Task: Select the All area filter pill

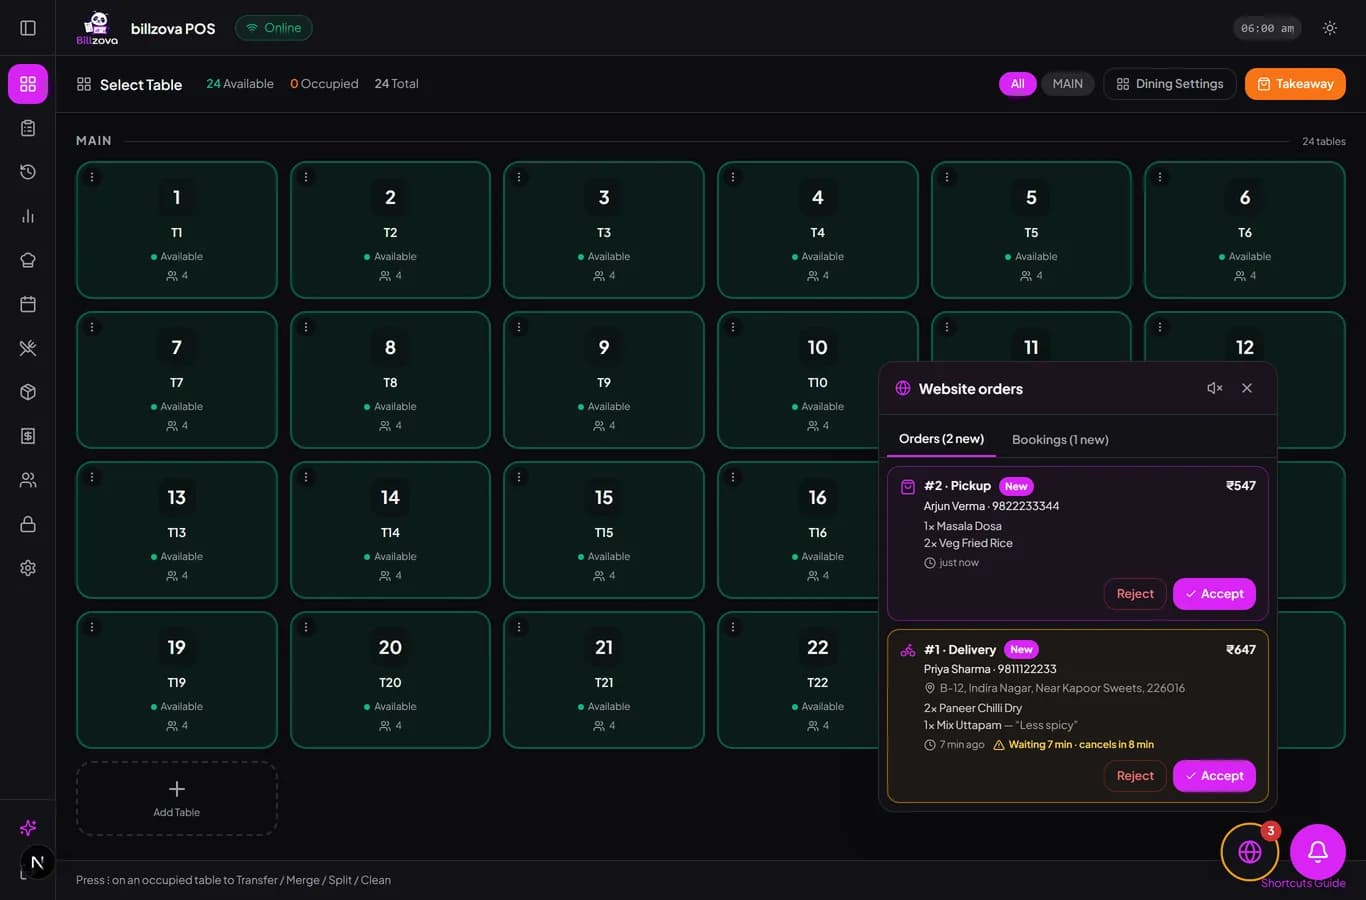Action: 1017,84
